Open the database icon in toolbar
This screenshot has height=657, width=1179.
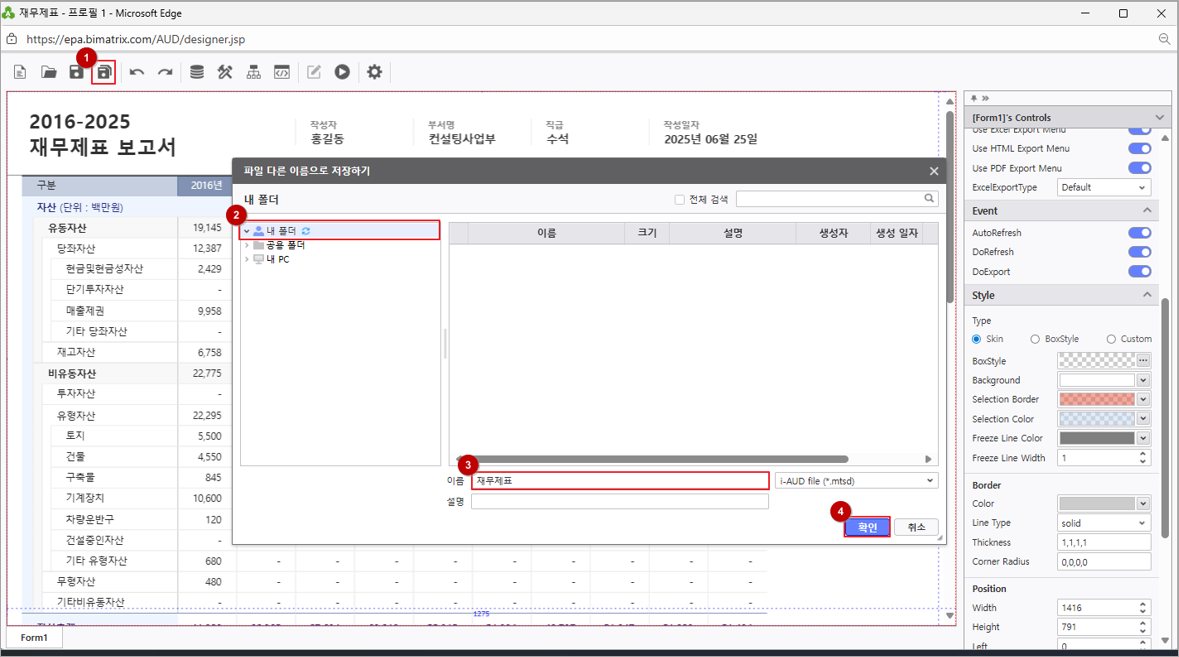197,72
